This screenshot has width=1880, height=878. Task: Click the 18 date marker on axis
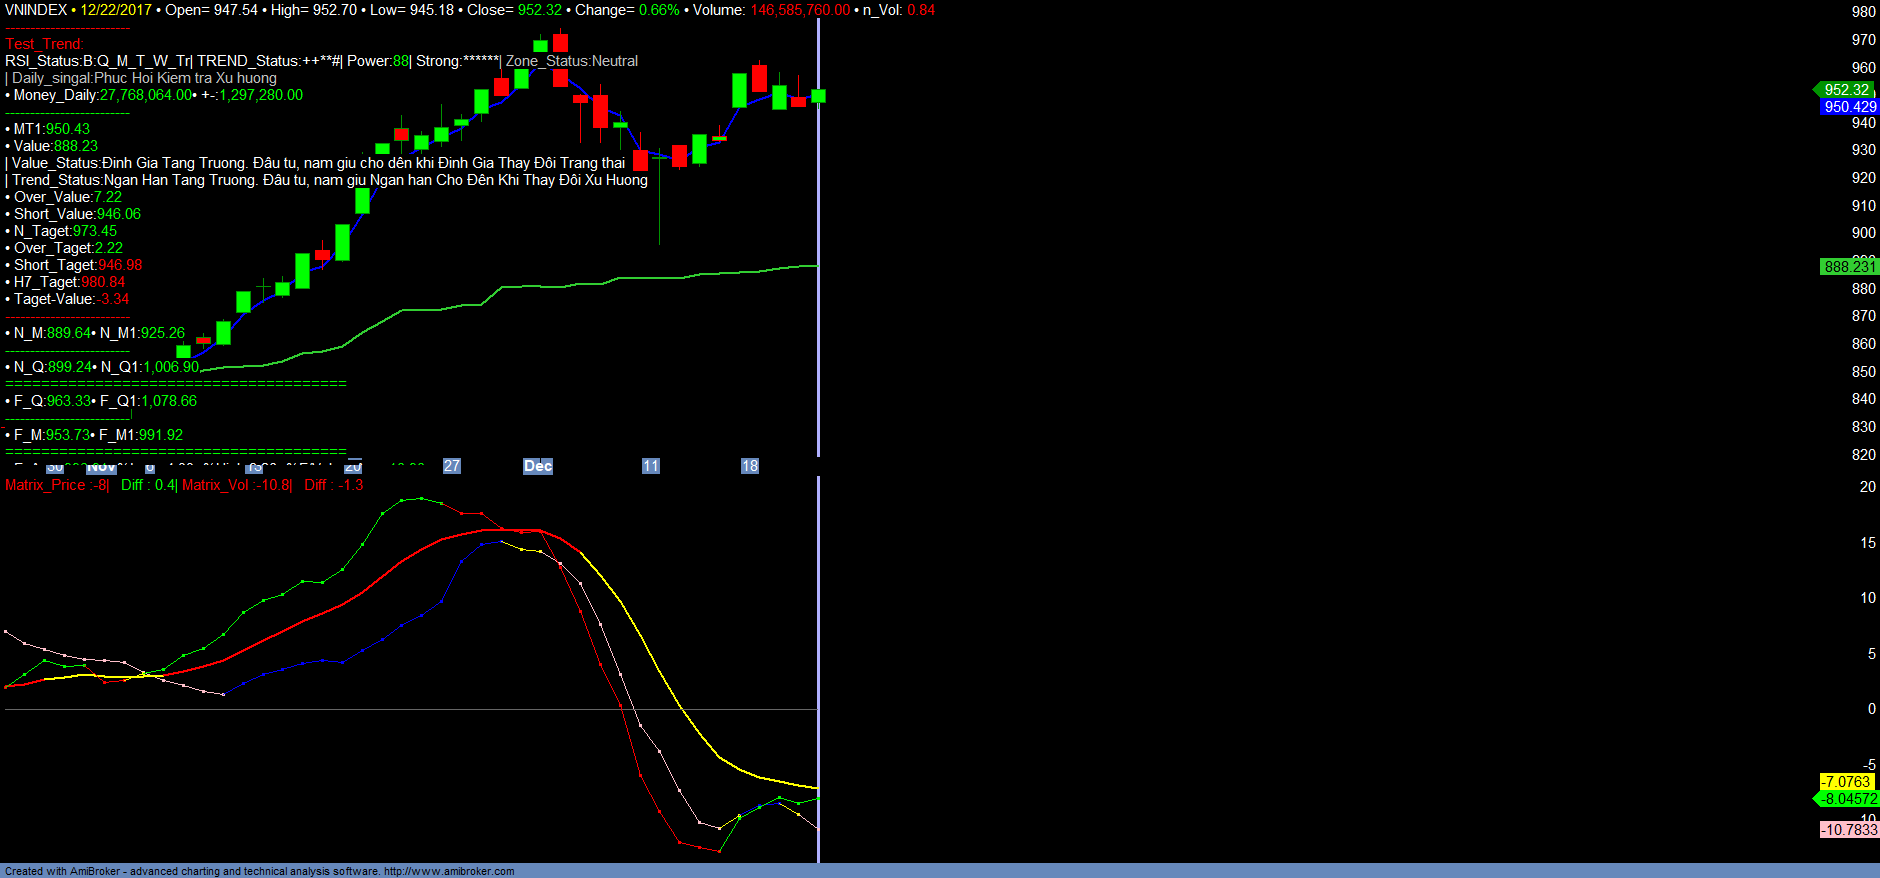pos(750,466)
